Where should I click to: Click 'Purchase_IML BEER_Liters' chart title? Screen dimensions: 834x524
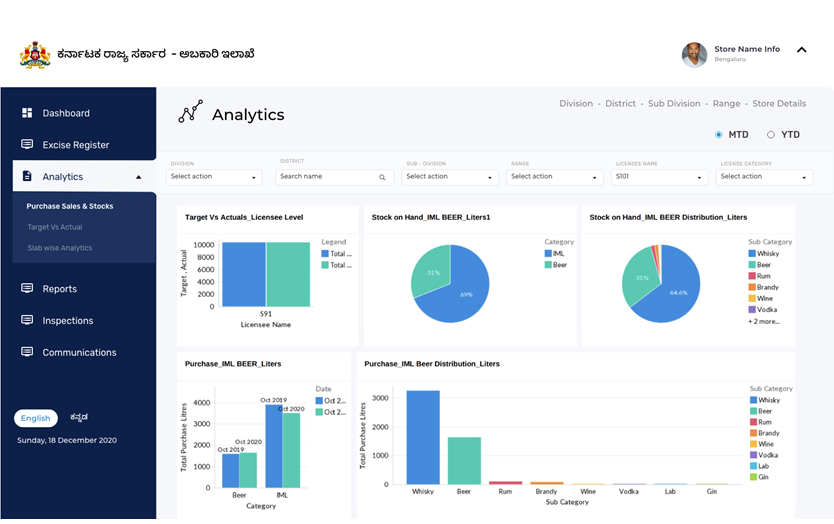pos(233,364)
